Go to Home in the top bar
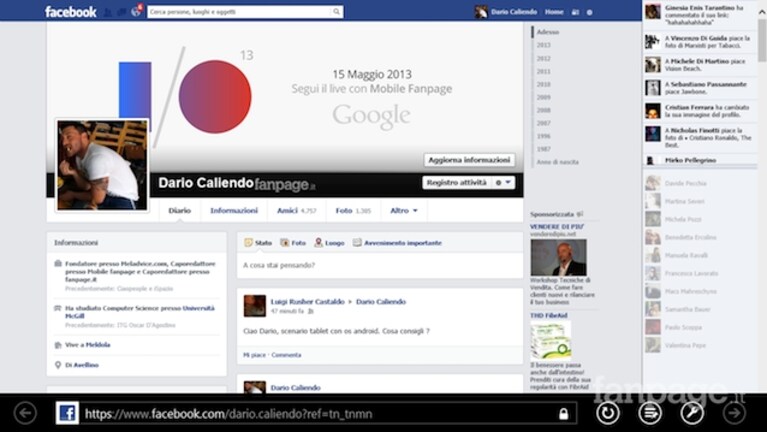767x432 pixels. click(554, 12)
